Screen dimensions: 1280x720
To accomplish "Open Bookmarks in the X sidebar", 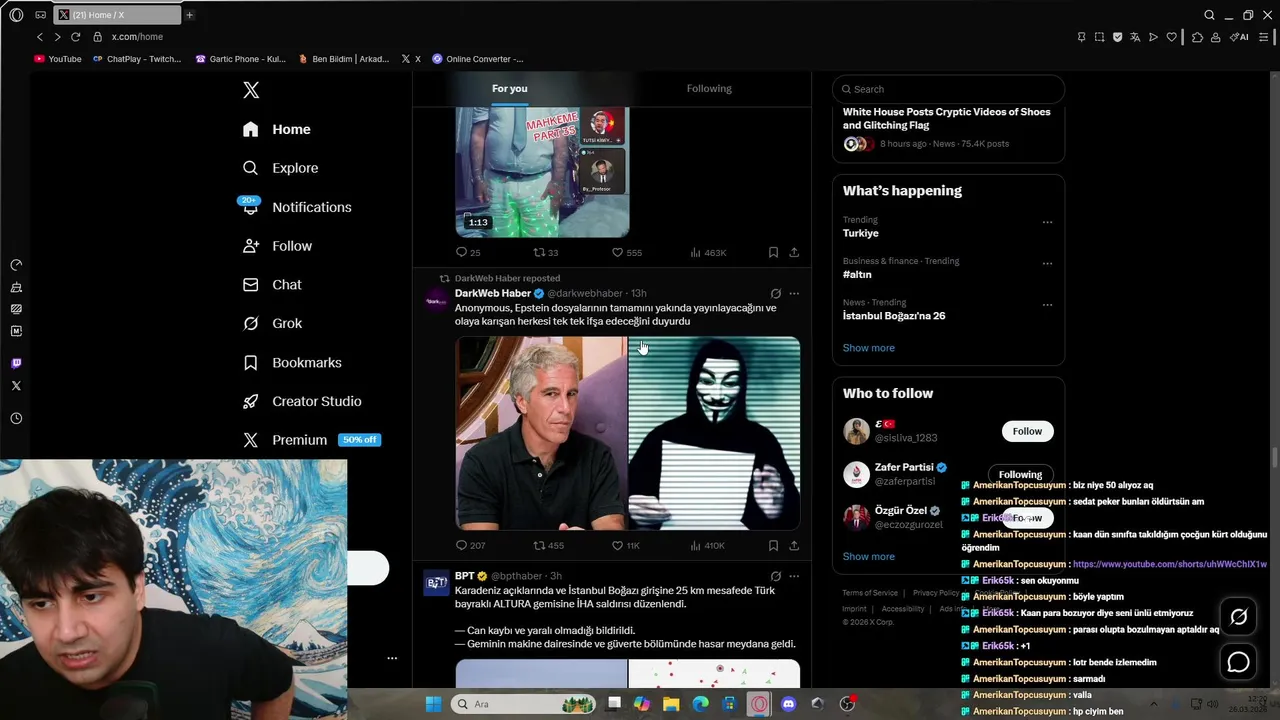I will [292, 363].
